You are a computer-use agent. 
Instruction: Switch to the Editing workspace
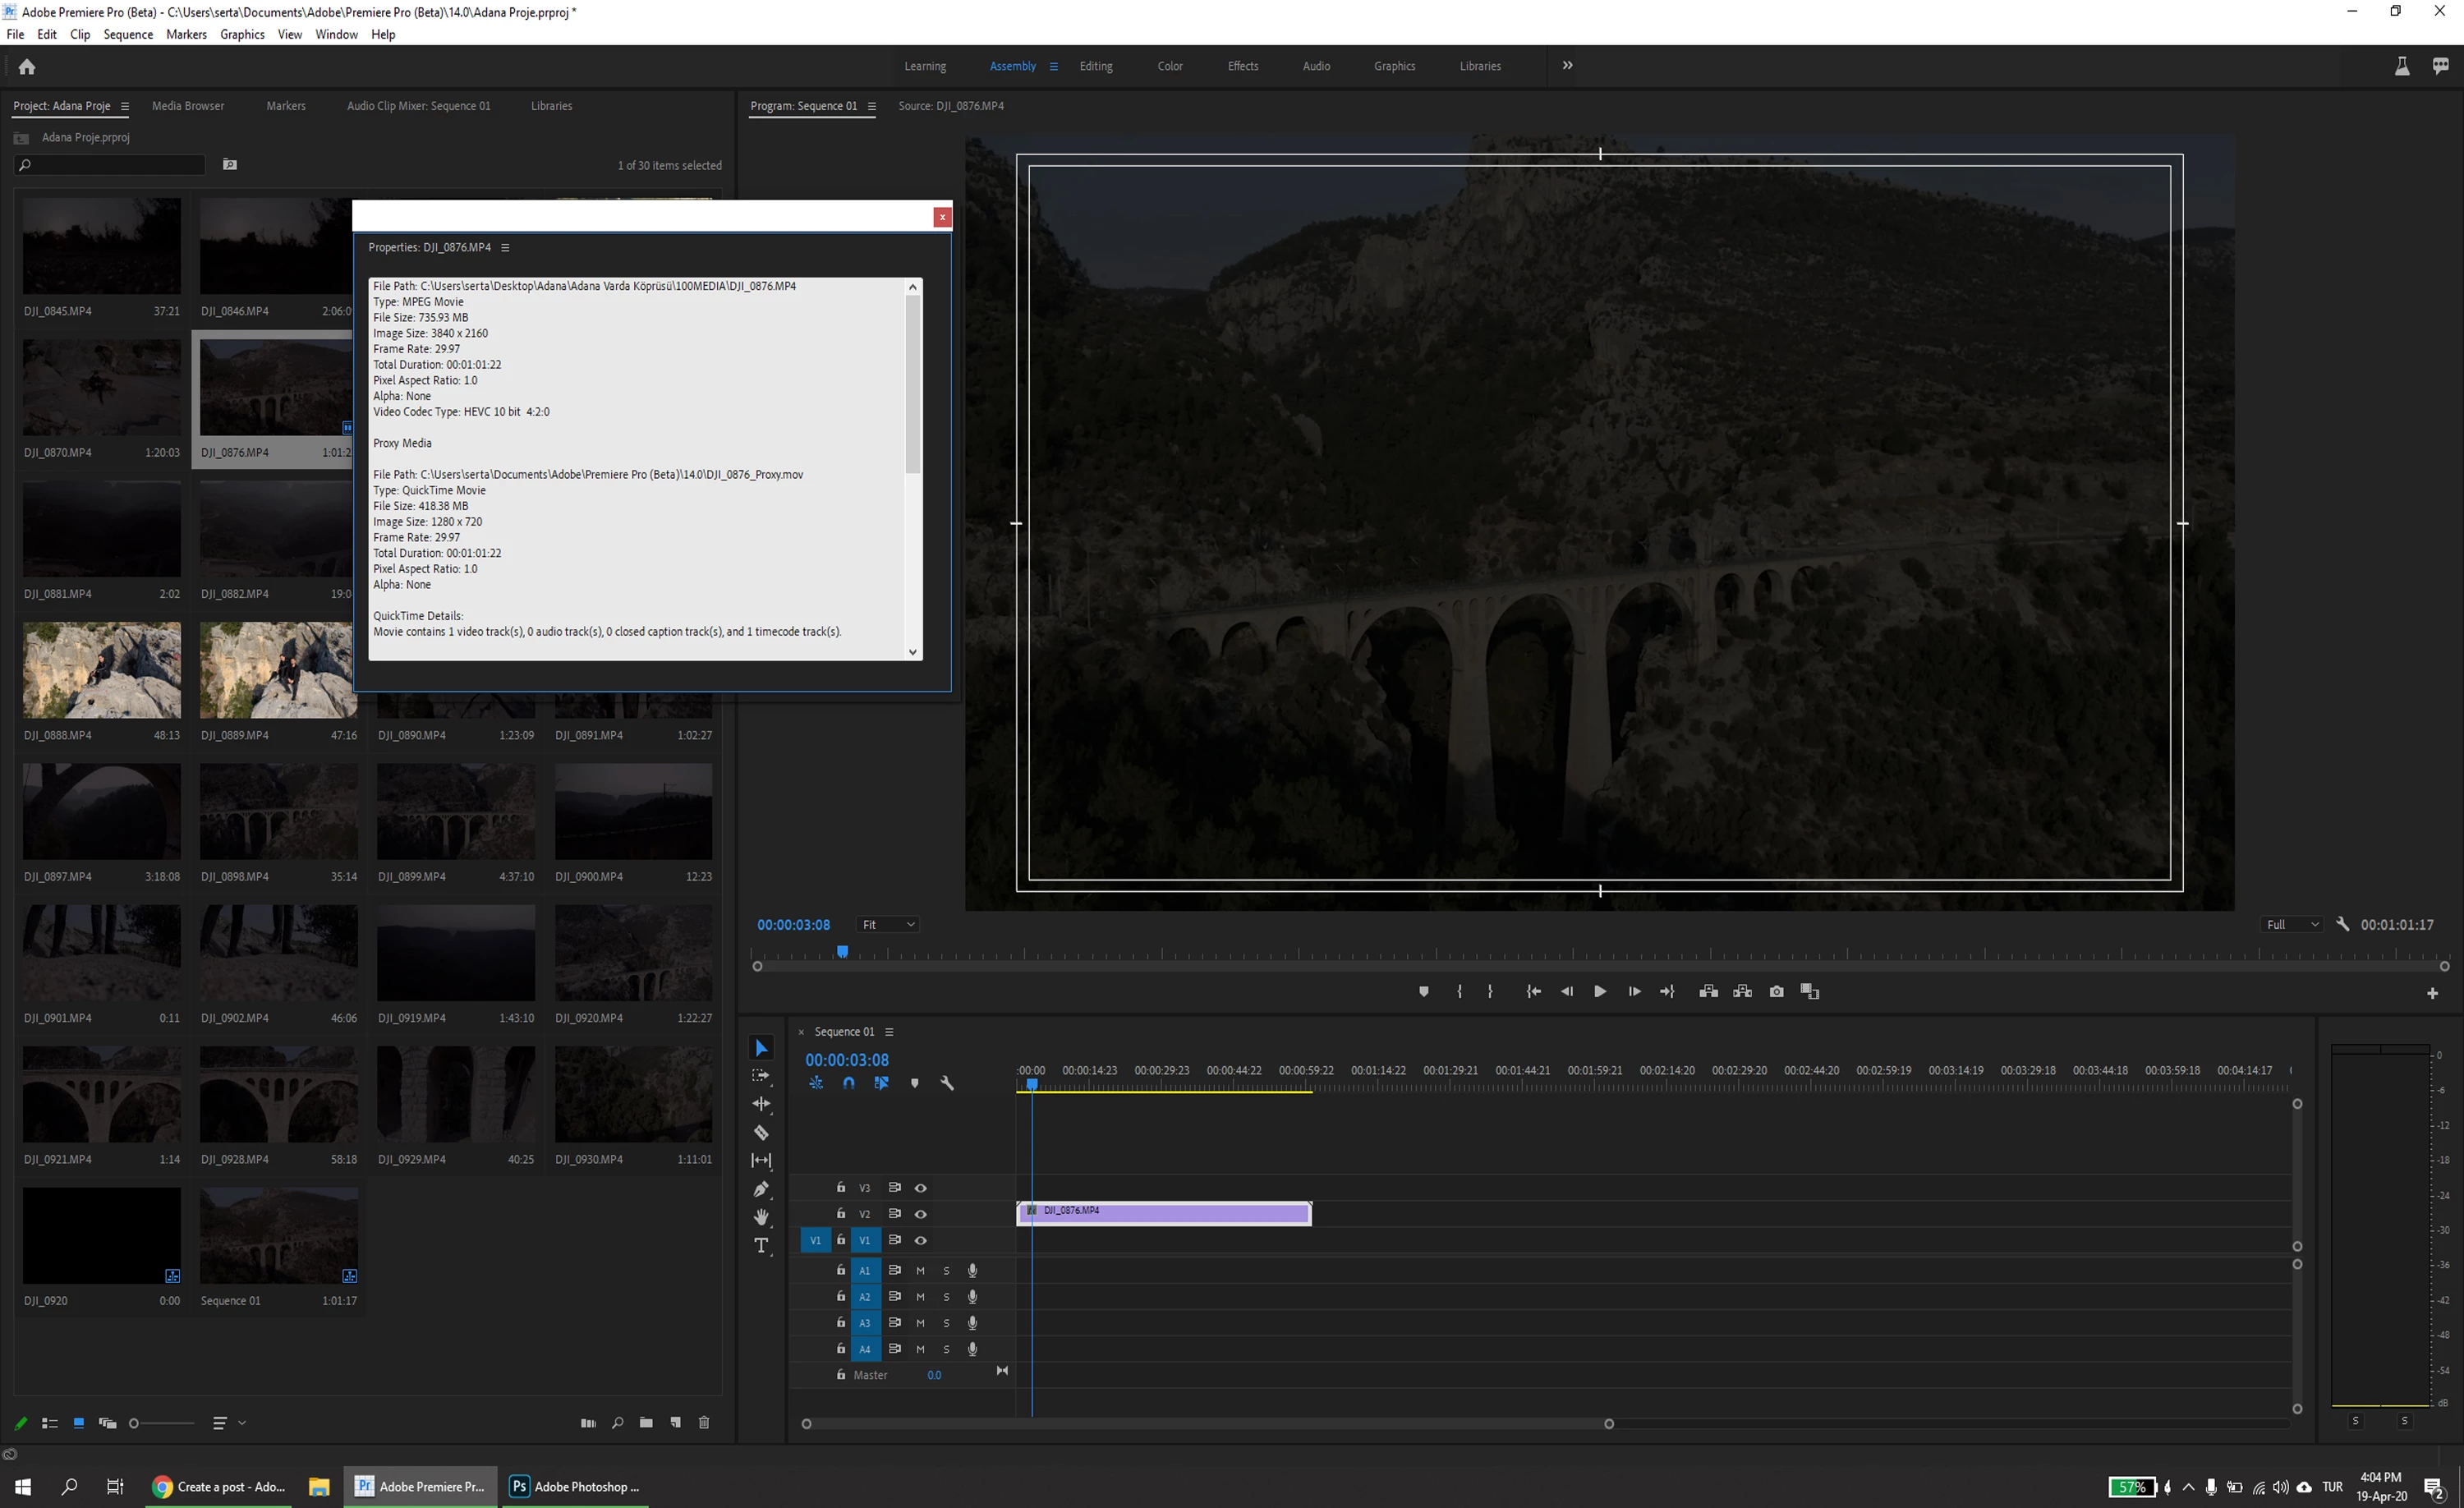click(x=1095, y=66)
